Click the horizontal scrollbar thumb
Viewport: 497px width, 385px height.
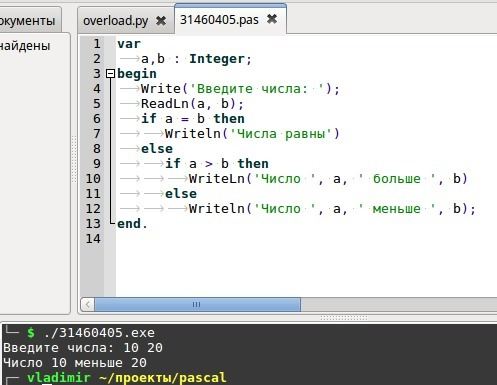click(x=197, y=304)
